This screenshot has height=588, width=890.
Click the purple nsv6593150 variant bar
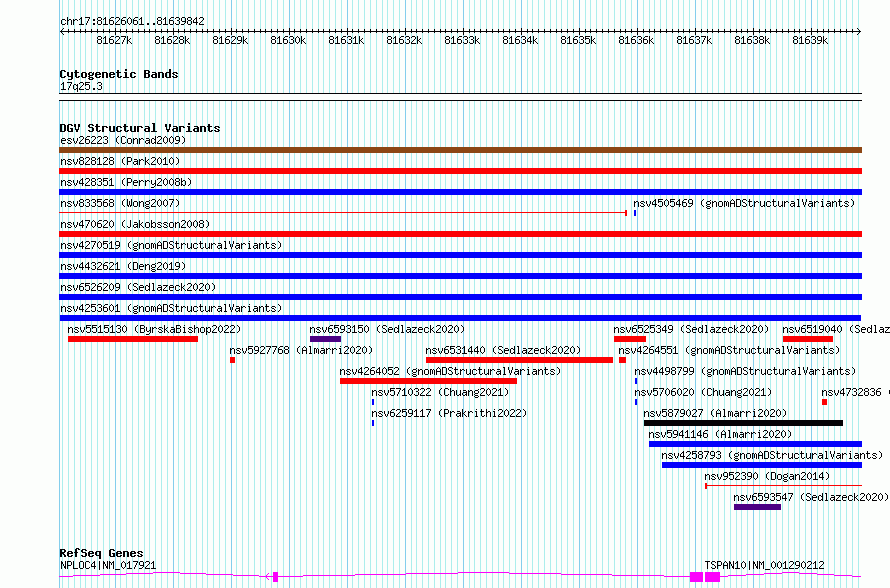click(326, 339)
